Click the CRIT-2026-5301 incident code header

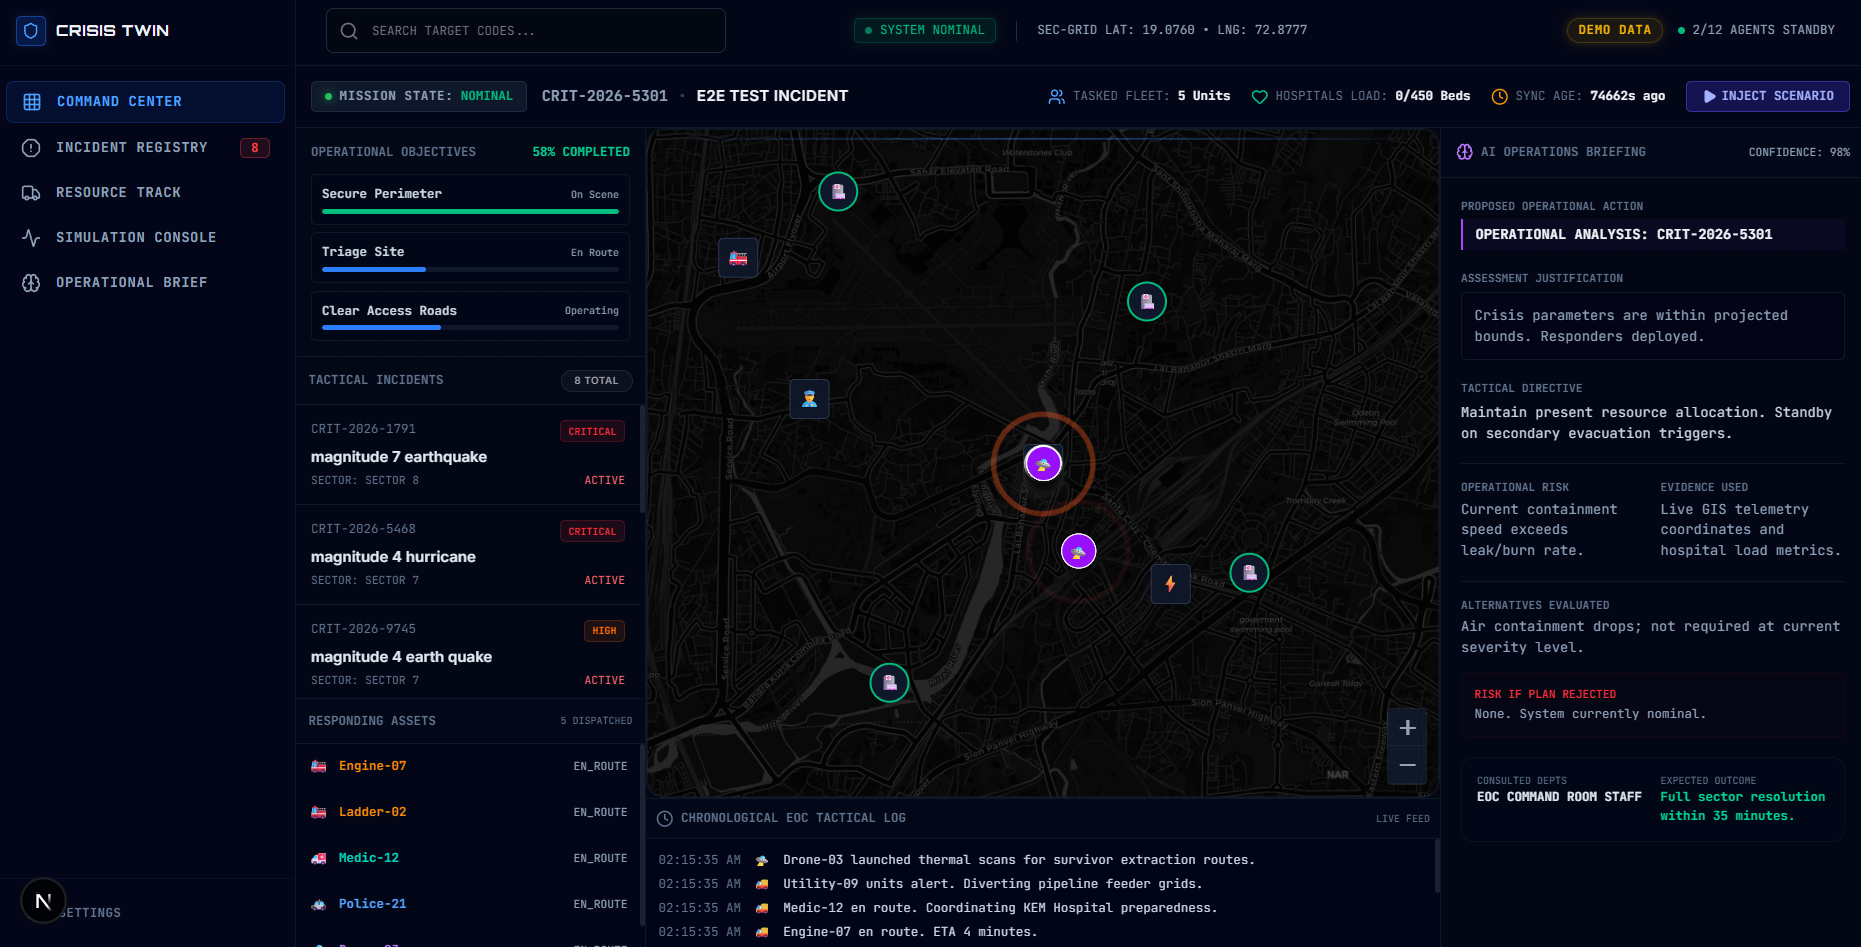pyautogui.click(x=605, y=96)
